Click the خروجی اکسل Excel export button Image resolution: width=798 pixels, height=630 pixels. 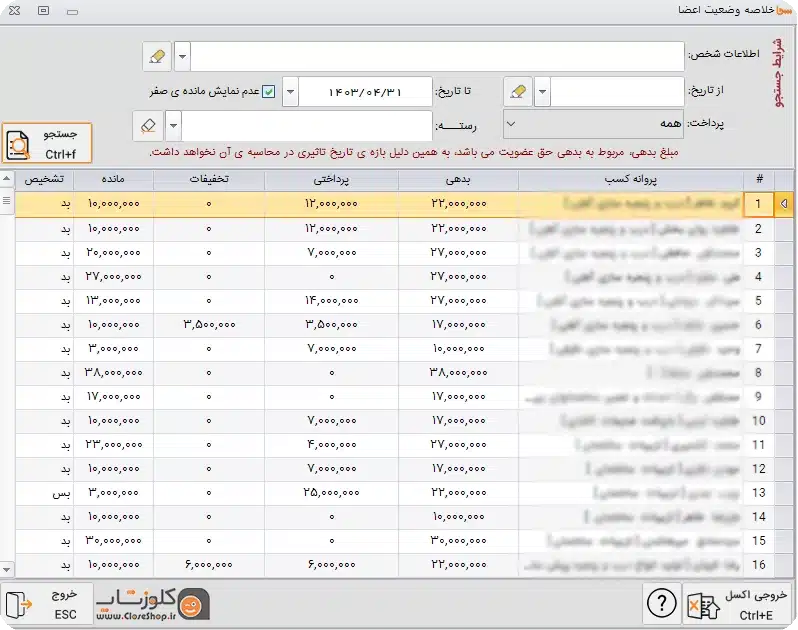738,604
